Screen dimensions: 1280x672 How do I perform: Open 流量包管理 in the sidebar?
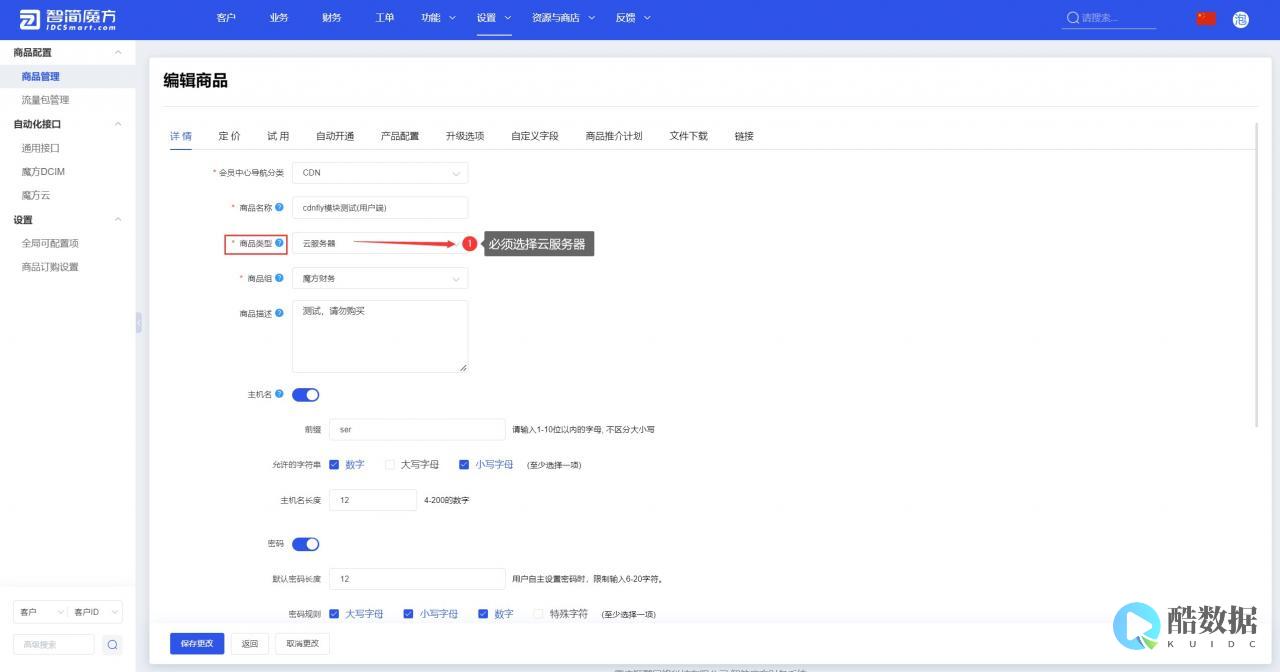46,100
